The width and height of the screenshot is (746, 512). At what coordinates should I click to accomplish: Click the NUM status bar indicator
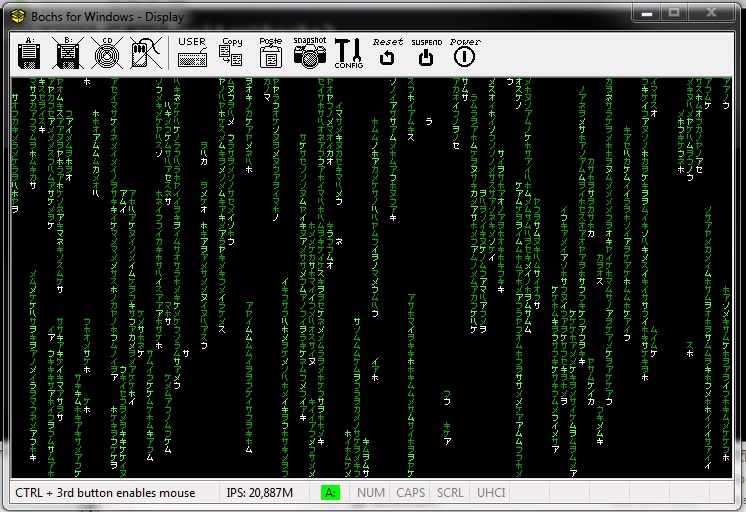click(371, 492)
